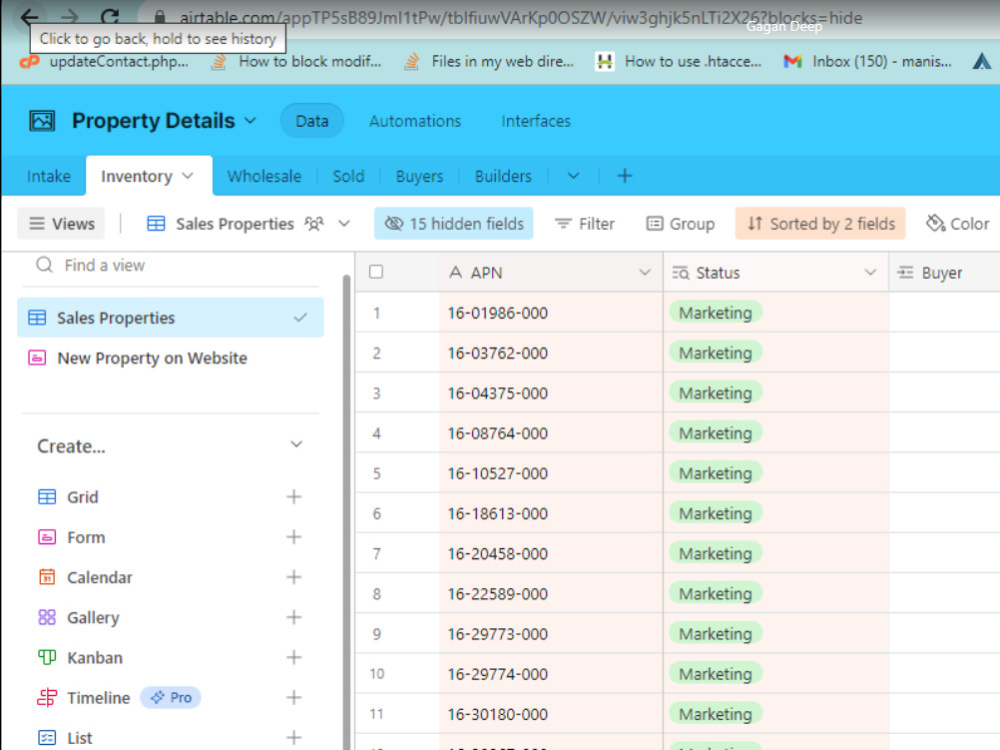The image size is (1000, 750).
Task: Open the Color options
Action: pos(957,224)
